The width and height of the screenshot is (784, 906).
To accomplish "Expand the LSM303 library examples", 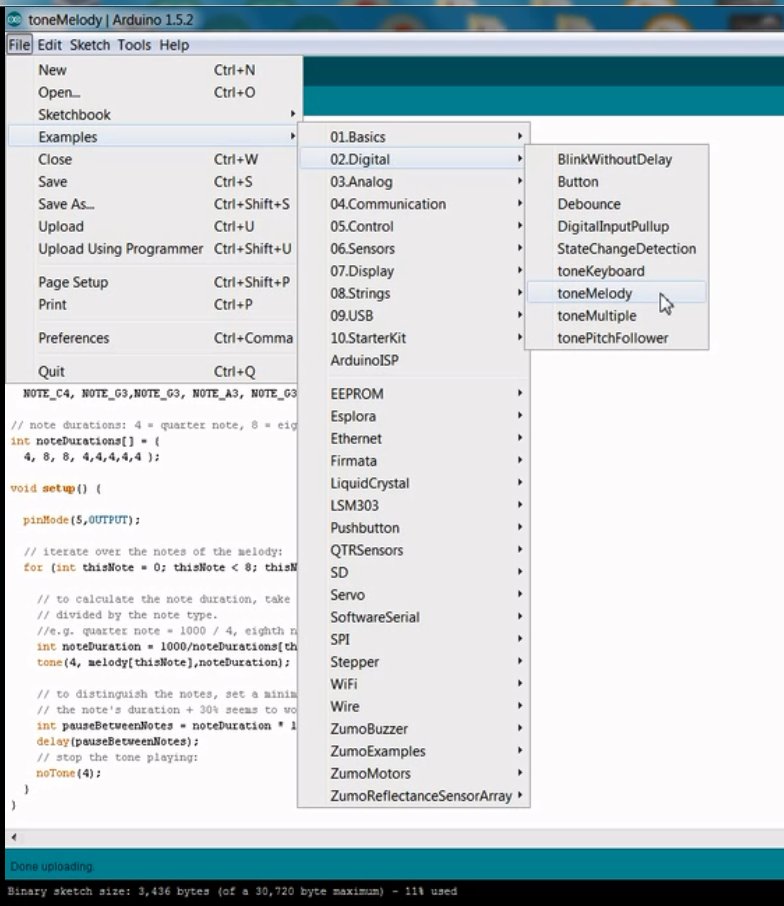I will 414,506.
